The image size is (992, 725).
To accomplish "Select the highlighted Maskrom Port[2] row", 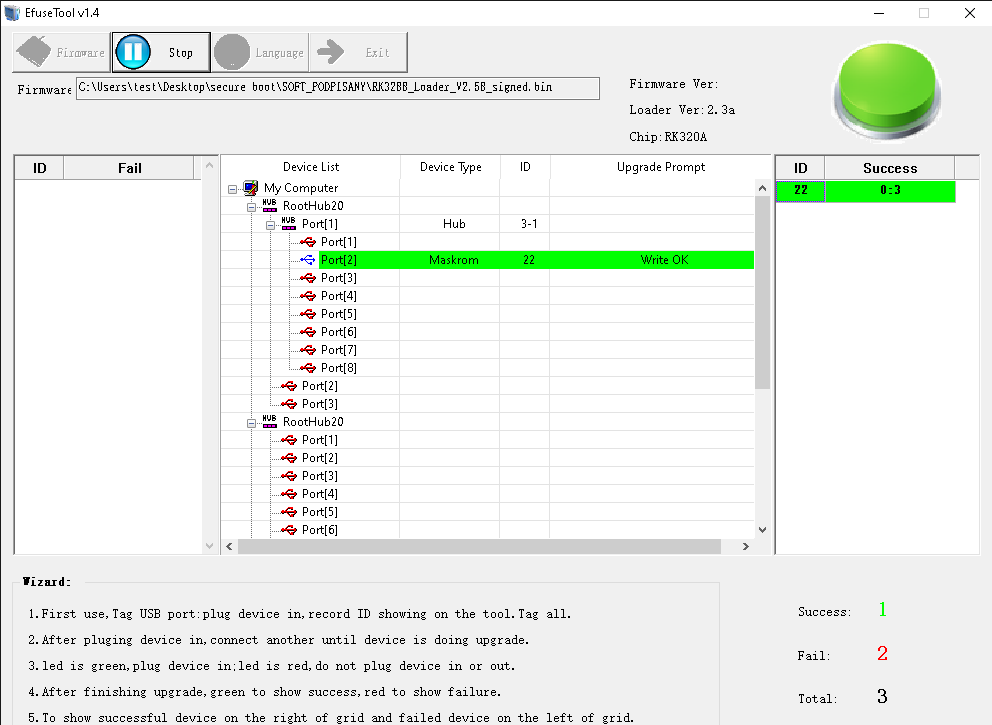I will pyautogui.click(x=340, y=259).
